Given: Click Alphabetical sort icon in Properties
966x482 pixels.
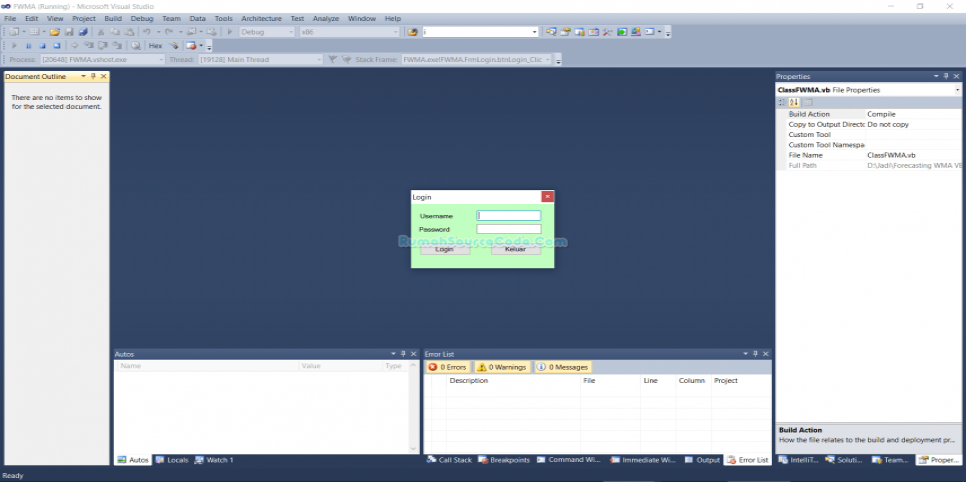Looking at the screenshot, I should point(794,102).
